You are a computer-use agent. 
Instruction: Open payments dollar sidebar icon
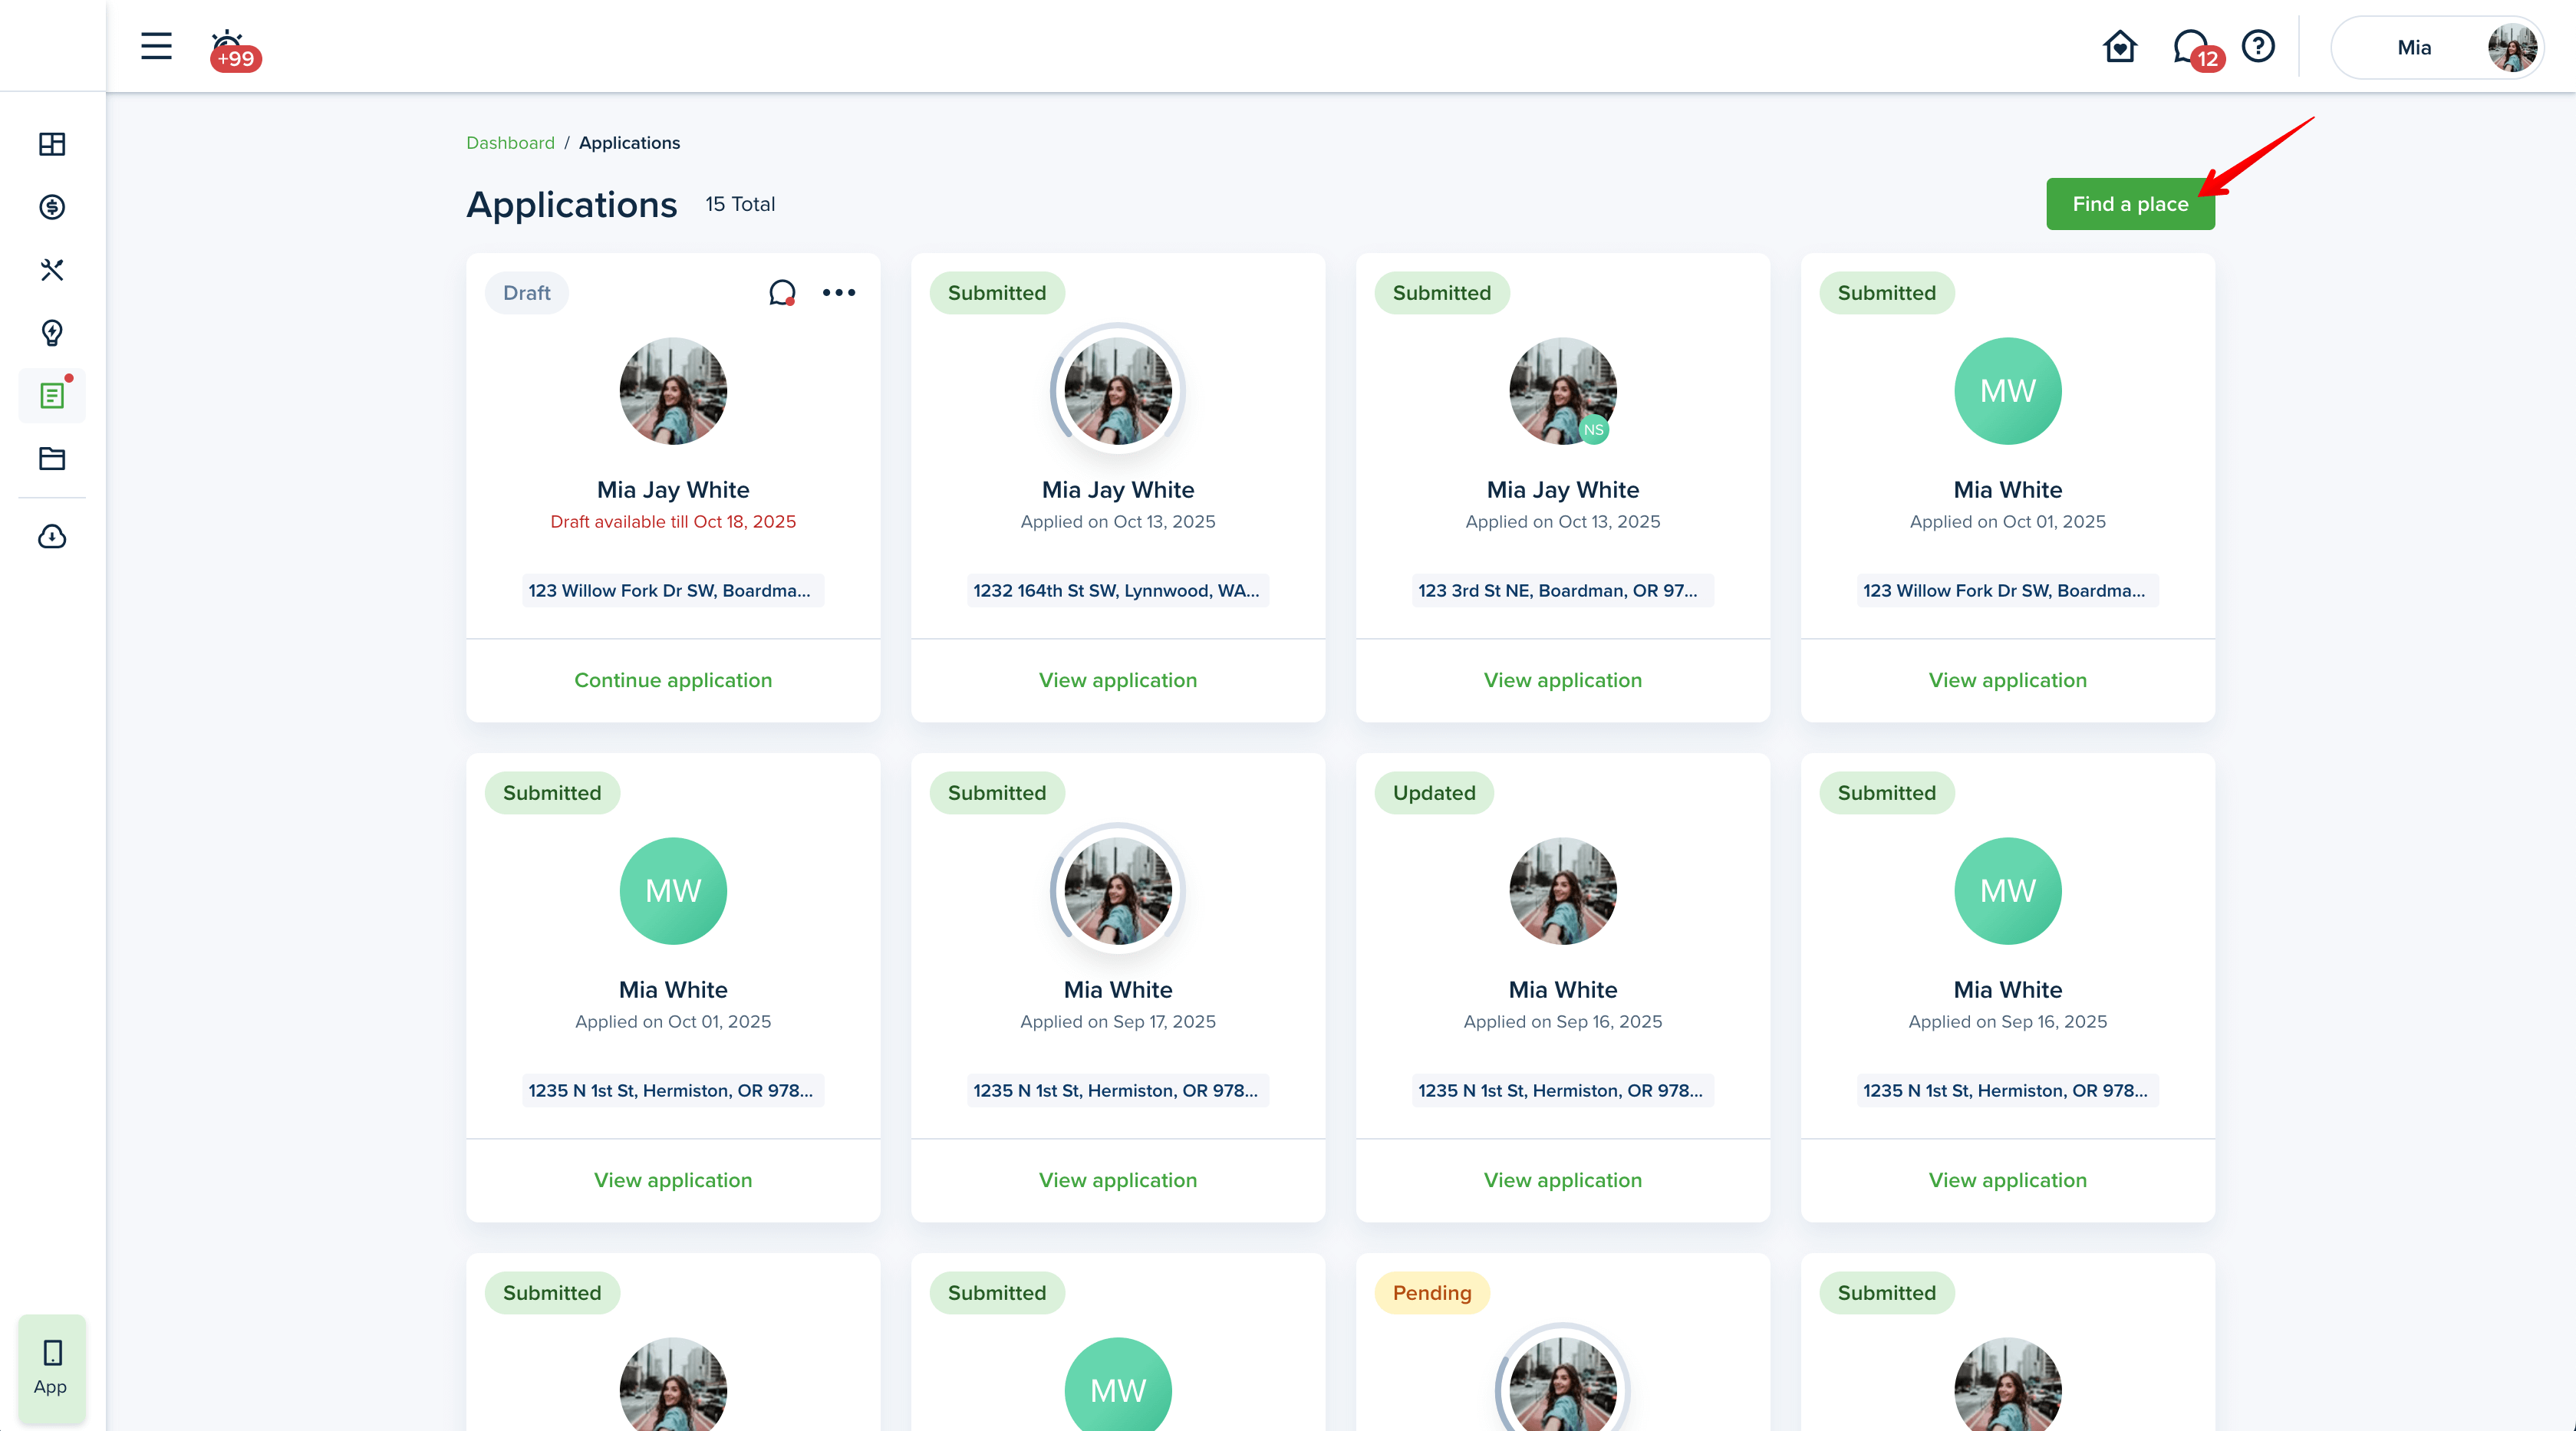[52, 207]
